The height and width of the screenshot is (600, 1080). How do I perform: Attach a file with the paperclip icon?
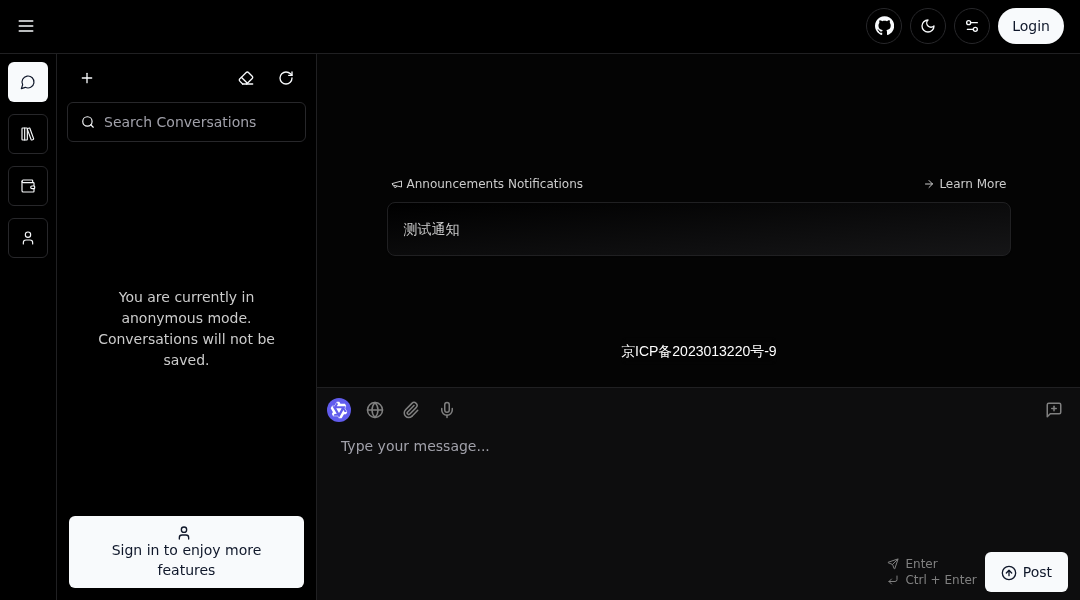tap(411, 410)
